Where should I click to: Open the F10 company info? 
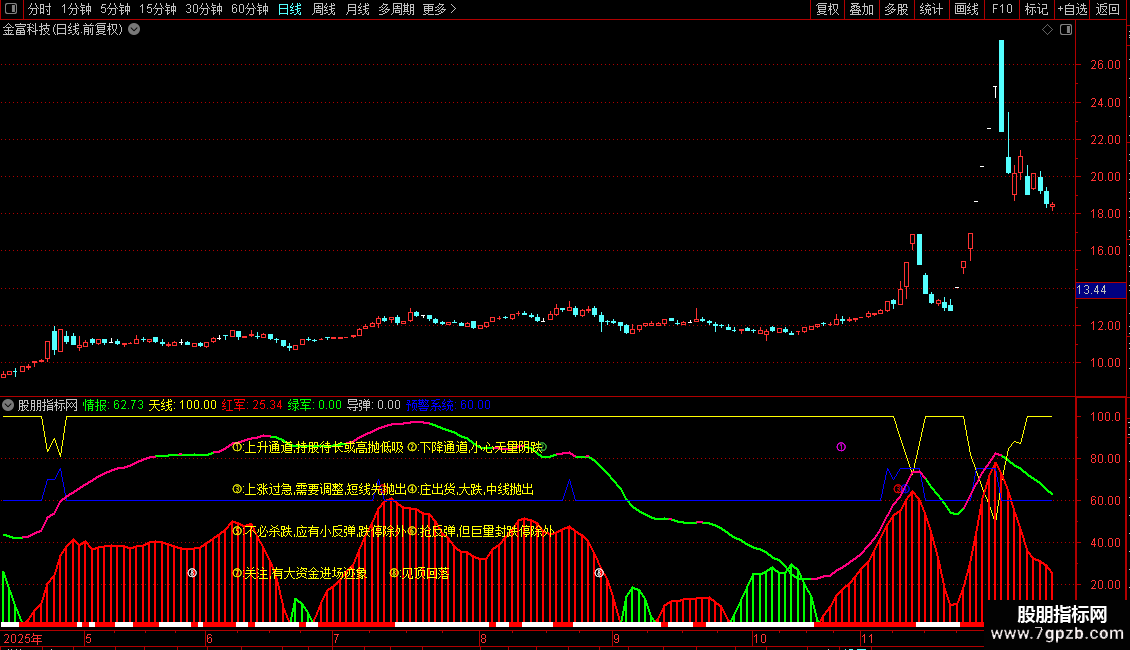click(1002, 9)
